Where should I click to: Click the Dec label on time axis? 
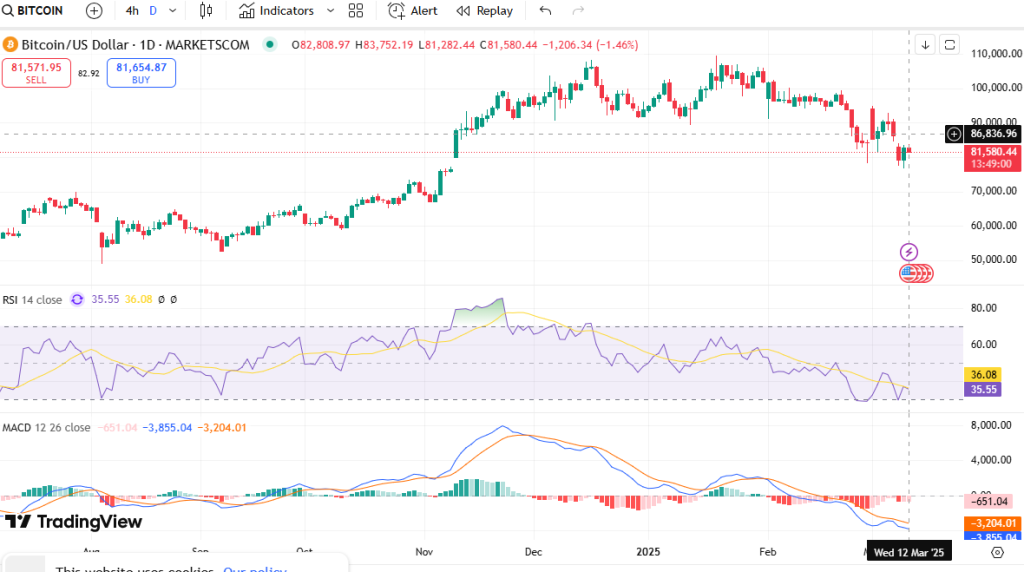tap(533, 552)
